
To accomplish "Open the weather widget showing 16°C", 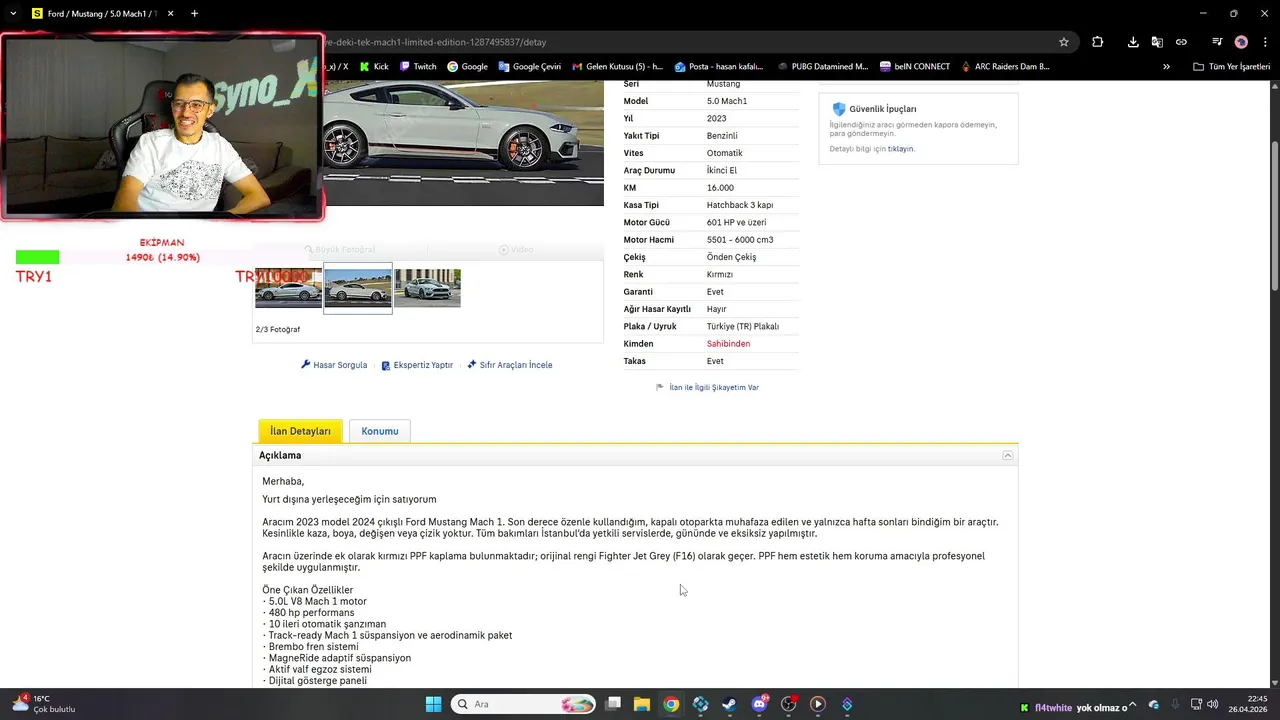I will pos(44,704).
